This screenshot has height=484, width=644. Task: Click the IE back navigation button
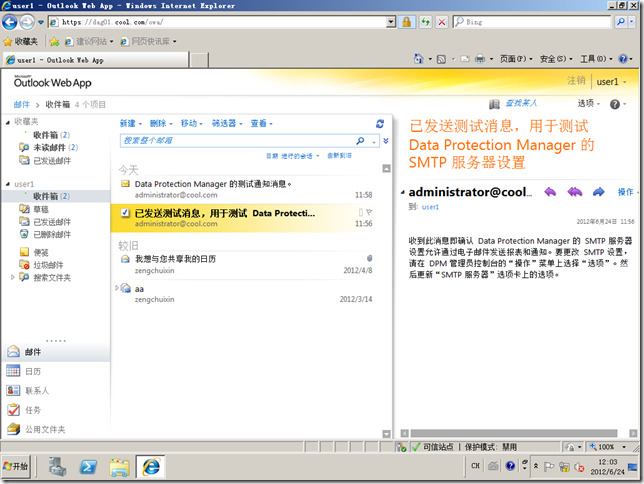[x=10, y=22]
